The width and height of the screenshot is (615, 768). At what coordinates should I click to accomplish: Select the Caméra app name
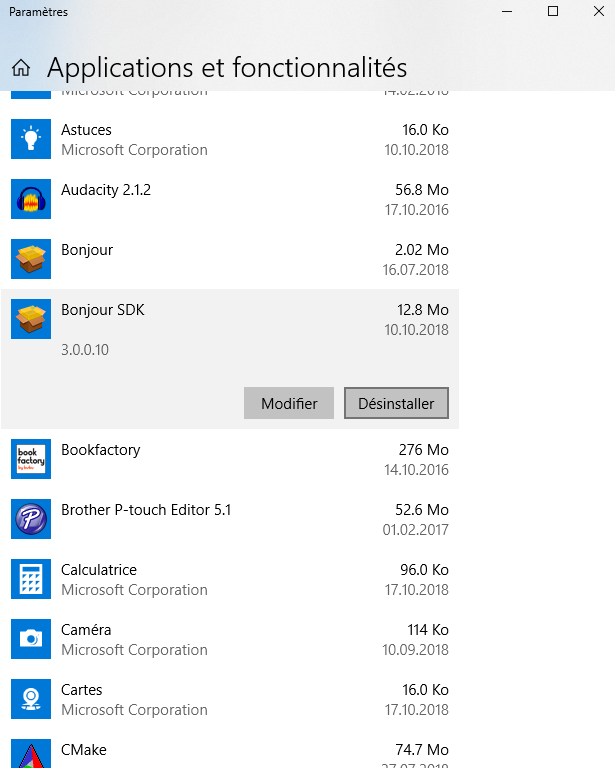(x=86, y=630)
